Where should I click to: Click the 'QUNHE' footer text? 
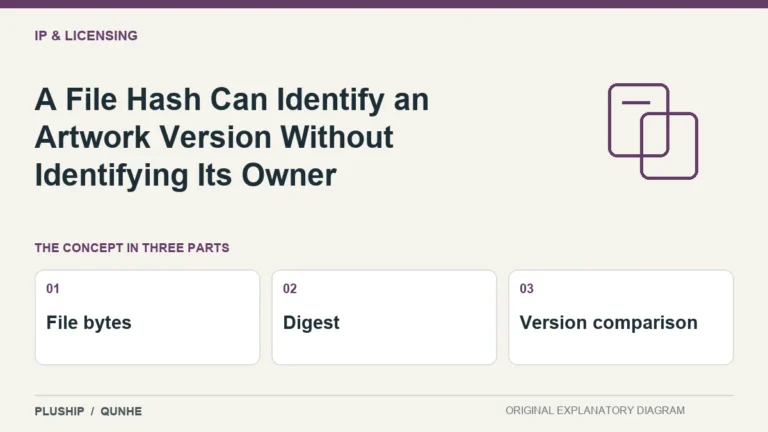click(x=121, y=411)
